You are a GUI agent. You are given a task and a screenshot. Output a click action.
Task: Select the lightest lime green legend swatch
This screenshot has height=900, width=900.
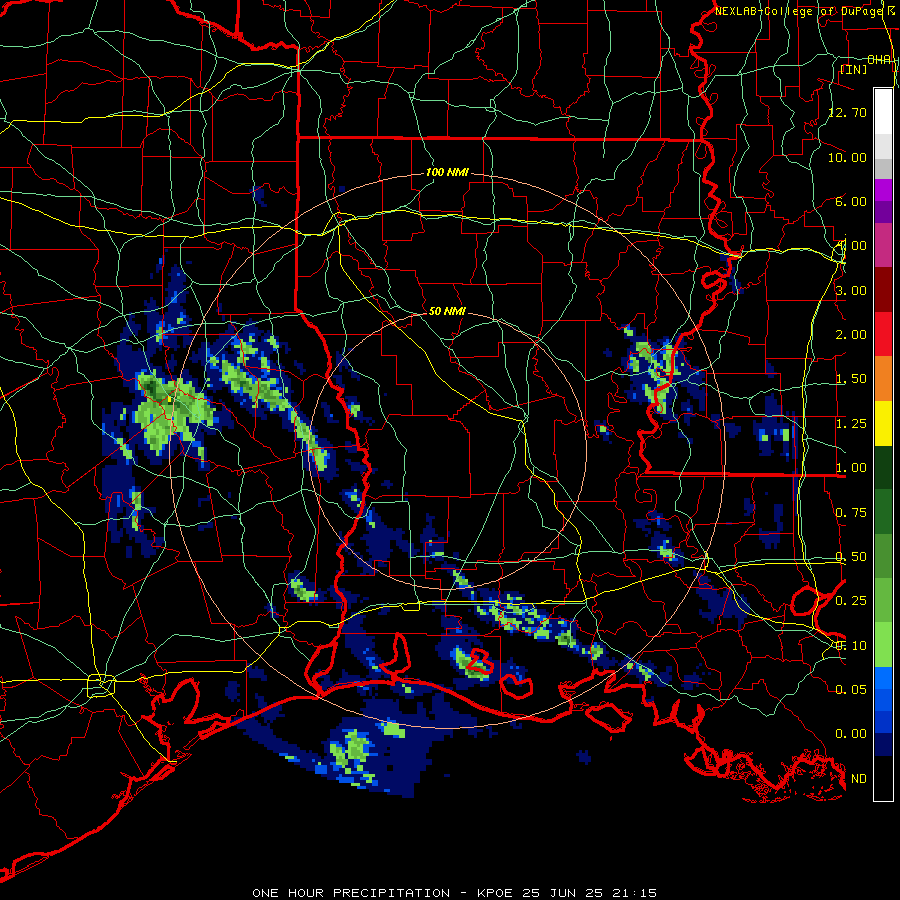[x=883, y=645]
